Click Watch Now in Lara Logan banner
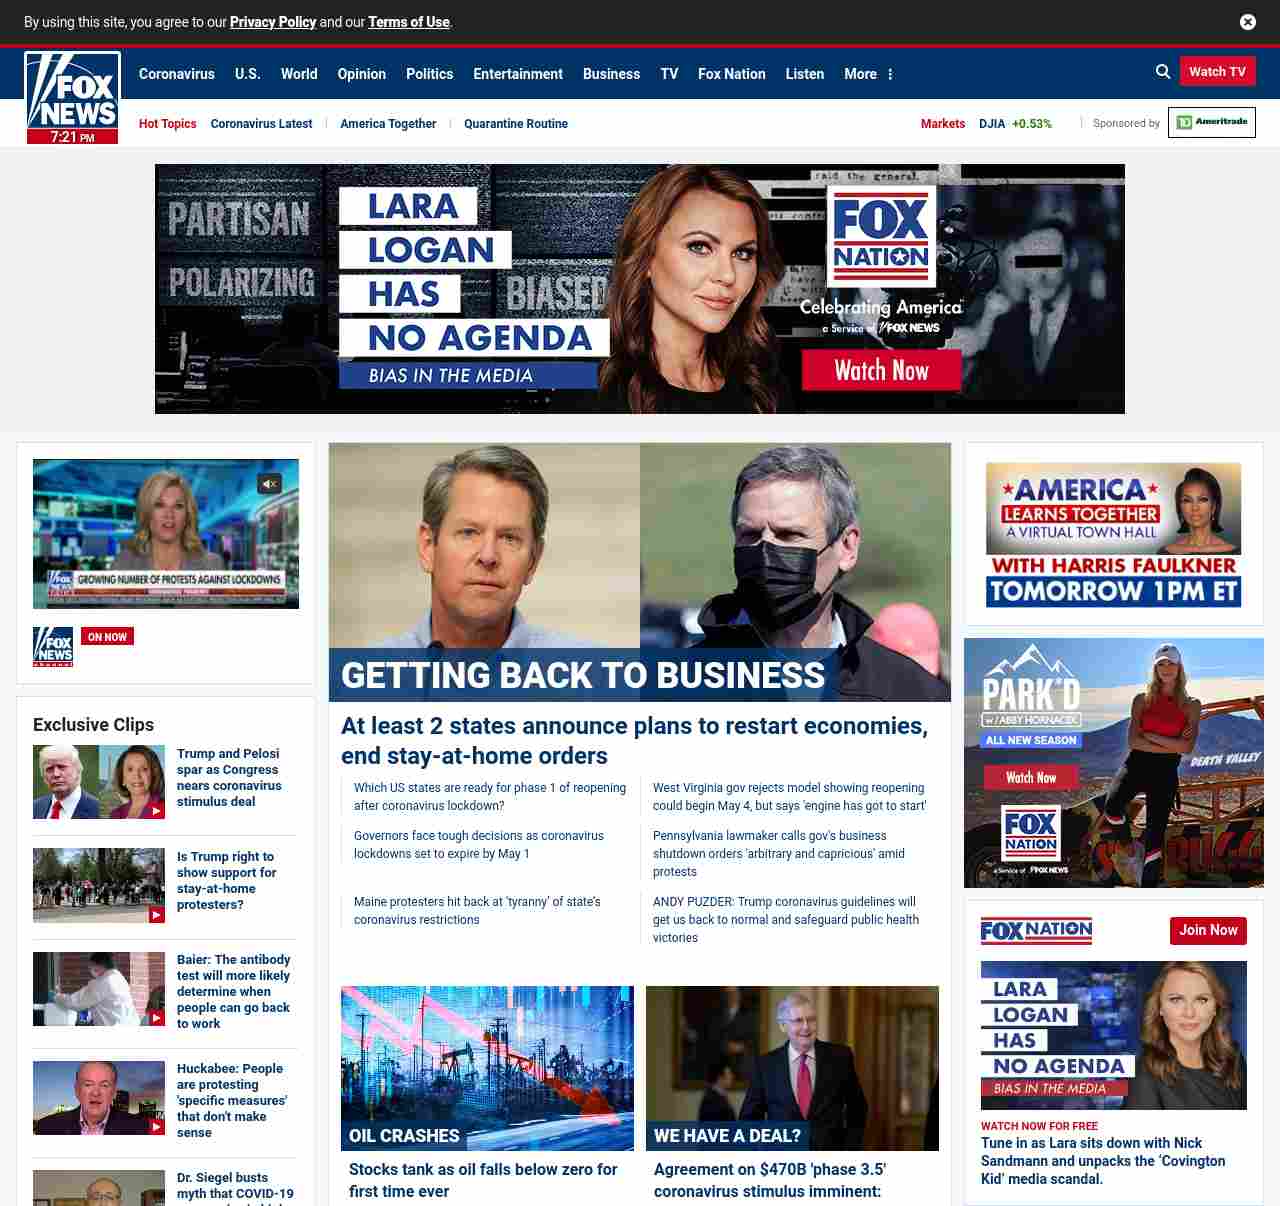Viewport: 1280px width, 1206px height. point(881,371)
